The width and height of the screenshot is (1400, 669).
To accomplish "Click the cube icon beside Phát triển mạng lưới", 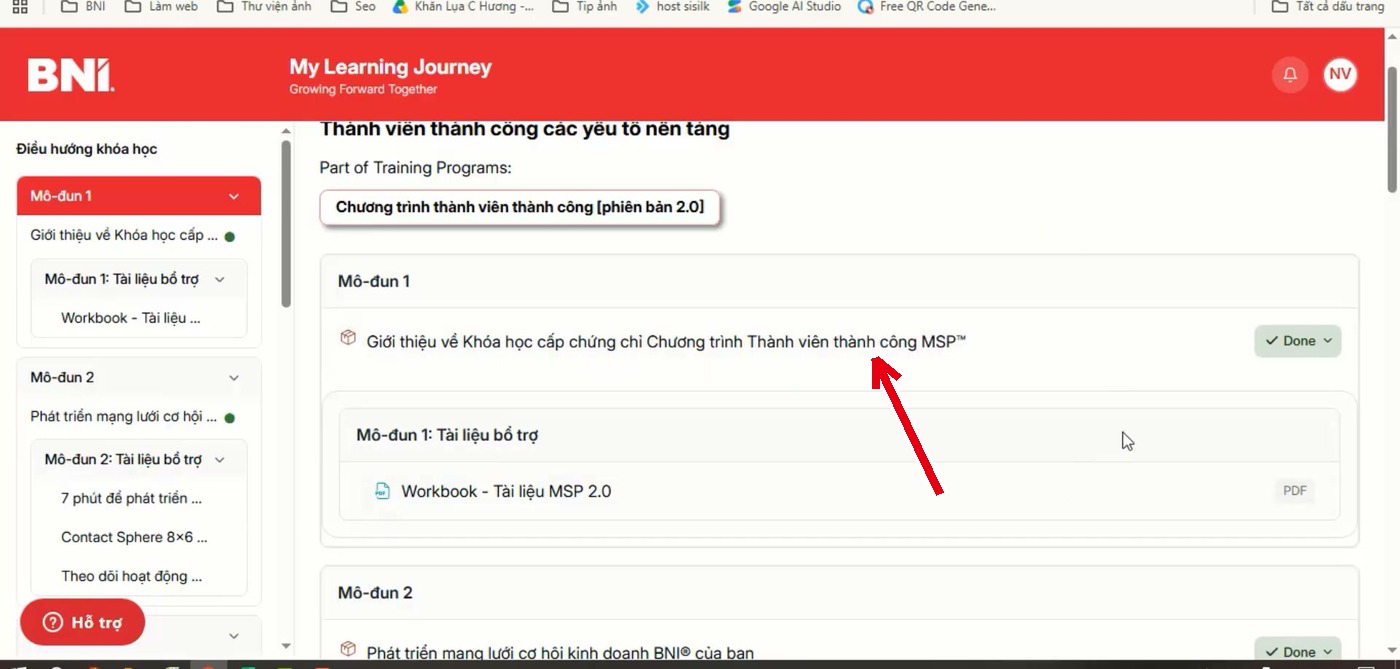I will coord(348,649).
